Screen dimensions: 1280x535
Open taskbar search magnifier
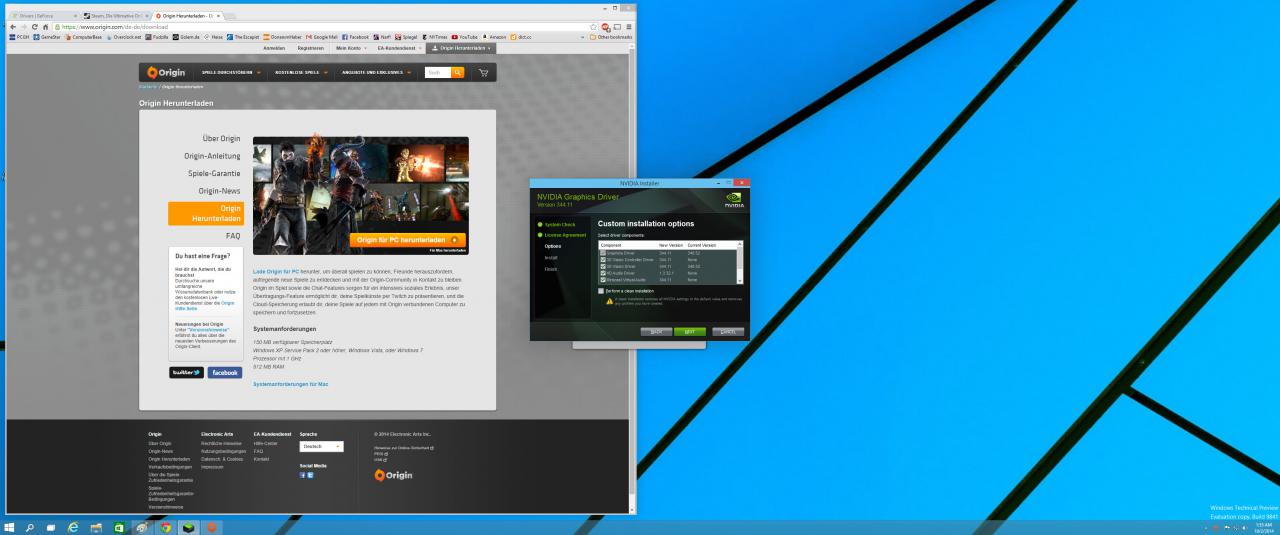(x=30, y=526)
